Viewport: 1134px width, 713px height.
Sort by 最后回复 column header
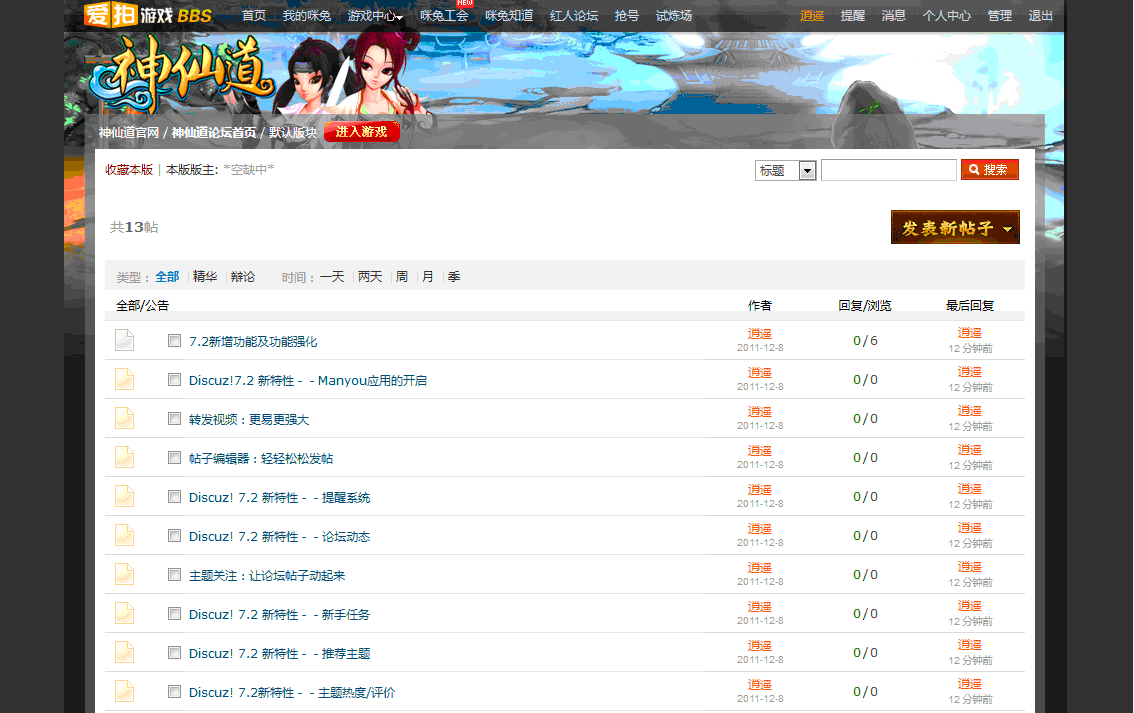[970, 306]
